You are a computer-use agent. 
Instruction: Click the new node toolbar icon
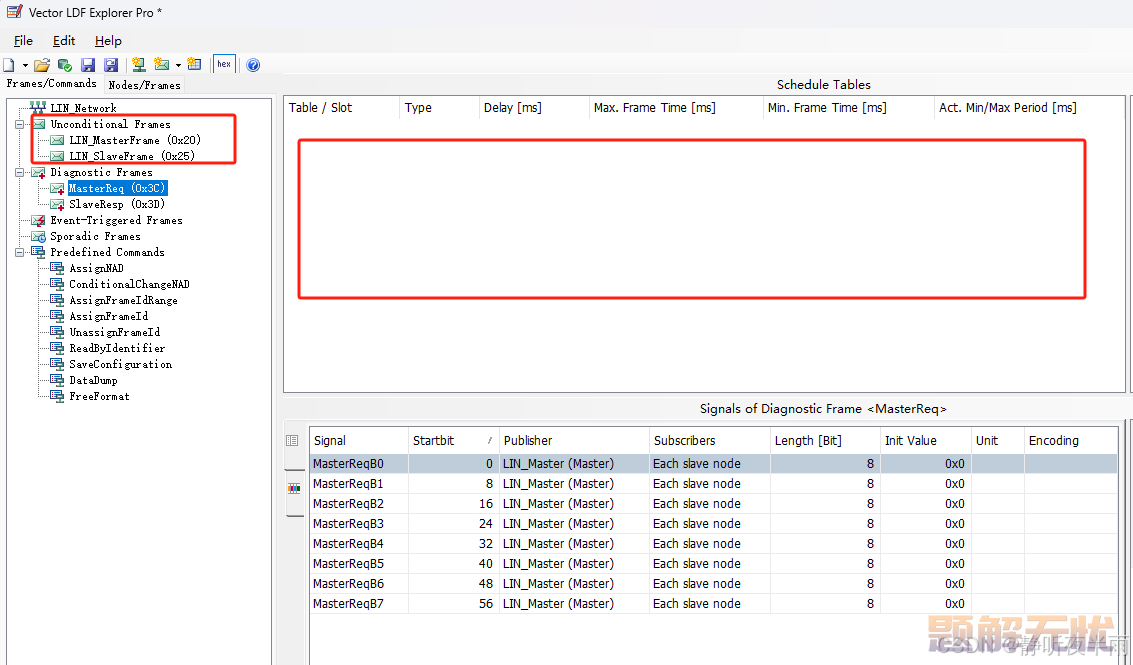(x=139, y=65)
